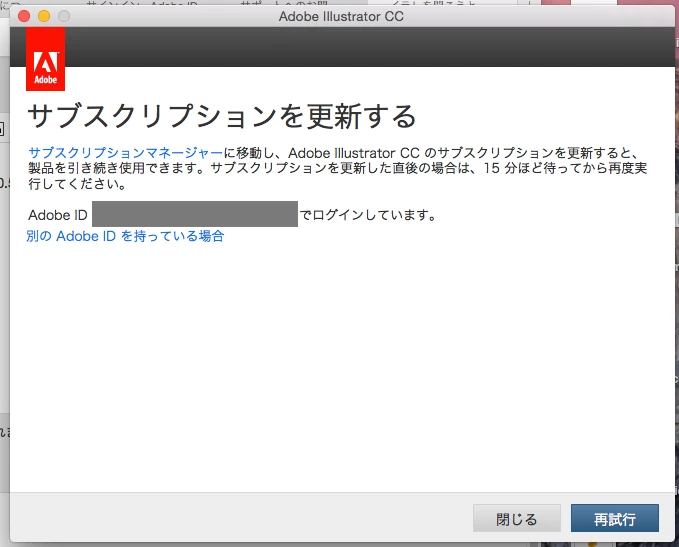The width and height of the screenshot is (679, 547).
Task: Click the サブスクリプションを更新する heading
Action: pyautogui.click(x=222, y=116)
